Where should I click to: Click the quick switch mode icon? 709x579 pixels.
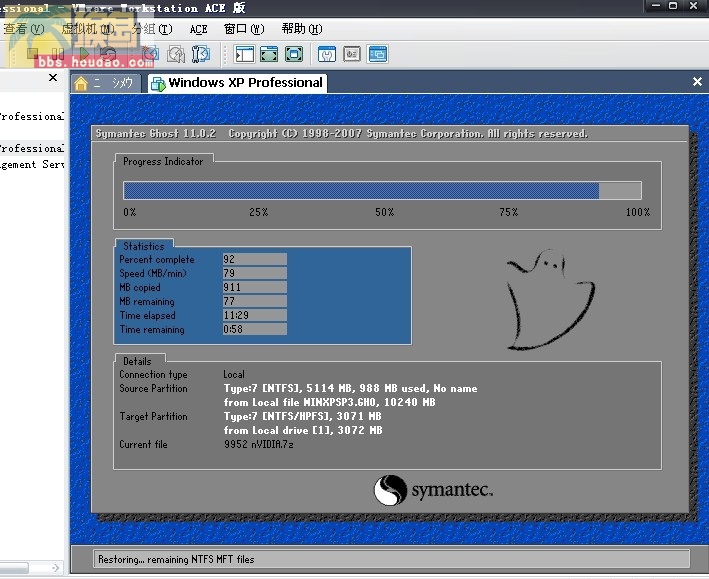[269, 54]
